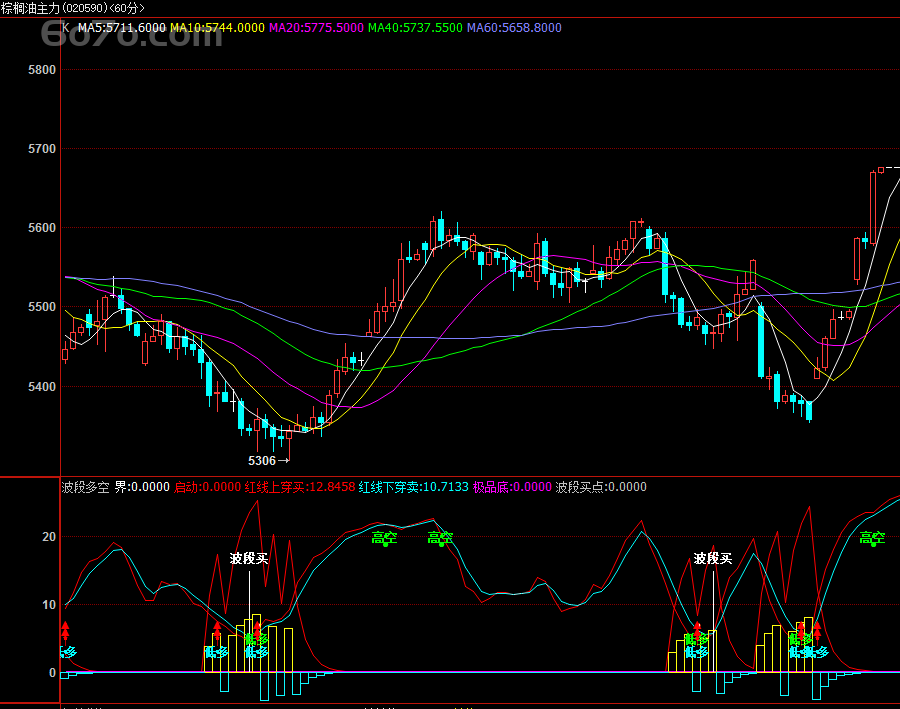
Task: Click the dashed latest-price marker near 5675
Action: (893, 168)
